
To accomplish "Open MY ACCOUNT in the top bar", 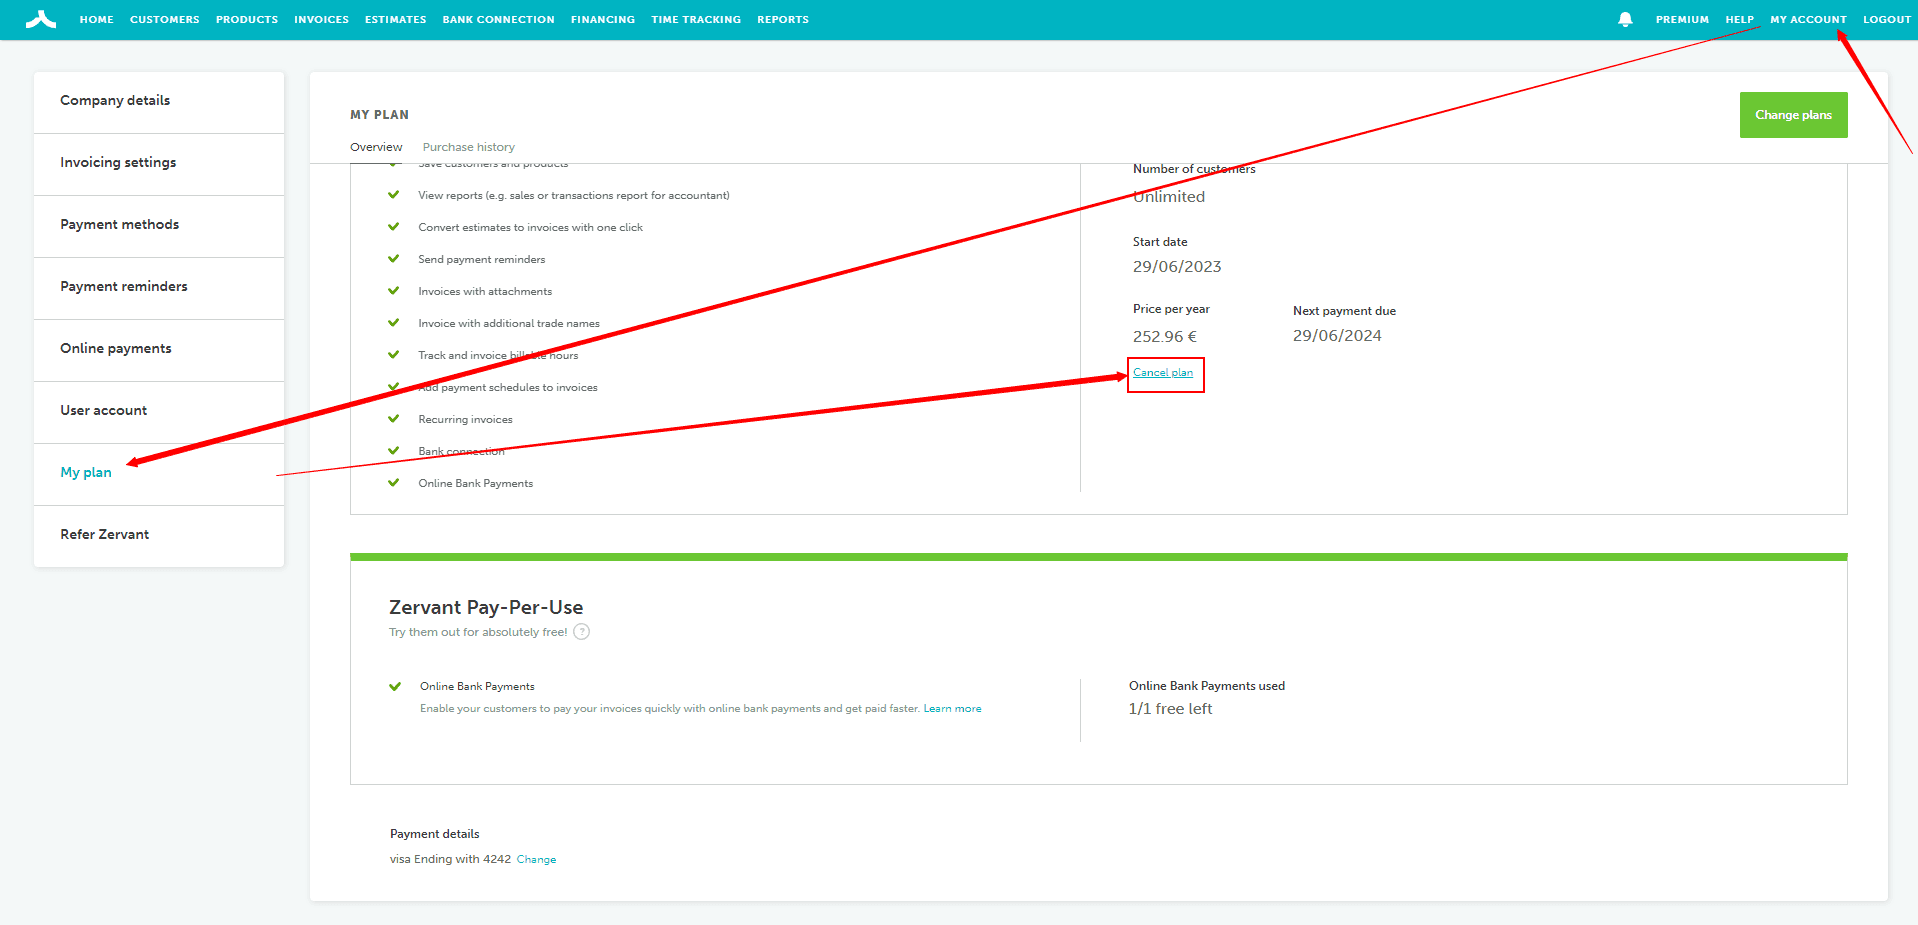I will (1808, 20).
